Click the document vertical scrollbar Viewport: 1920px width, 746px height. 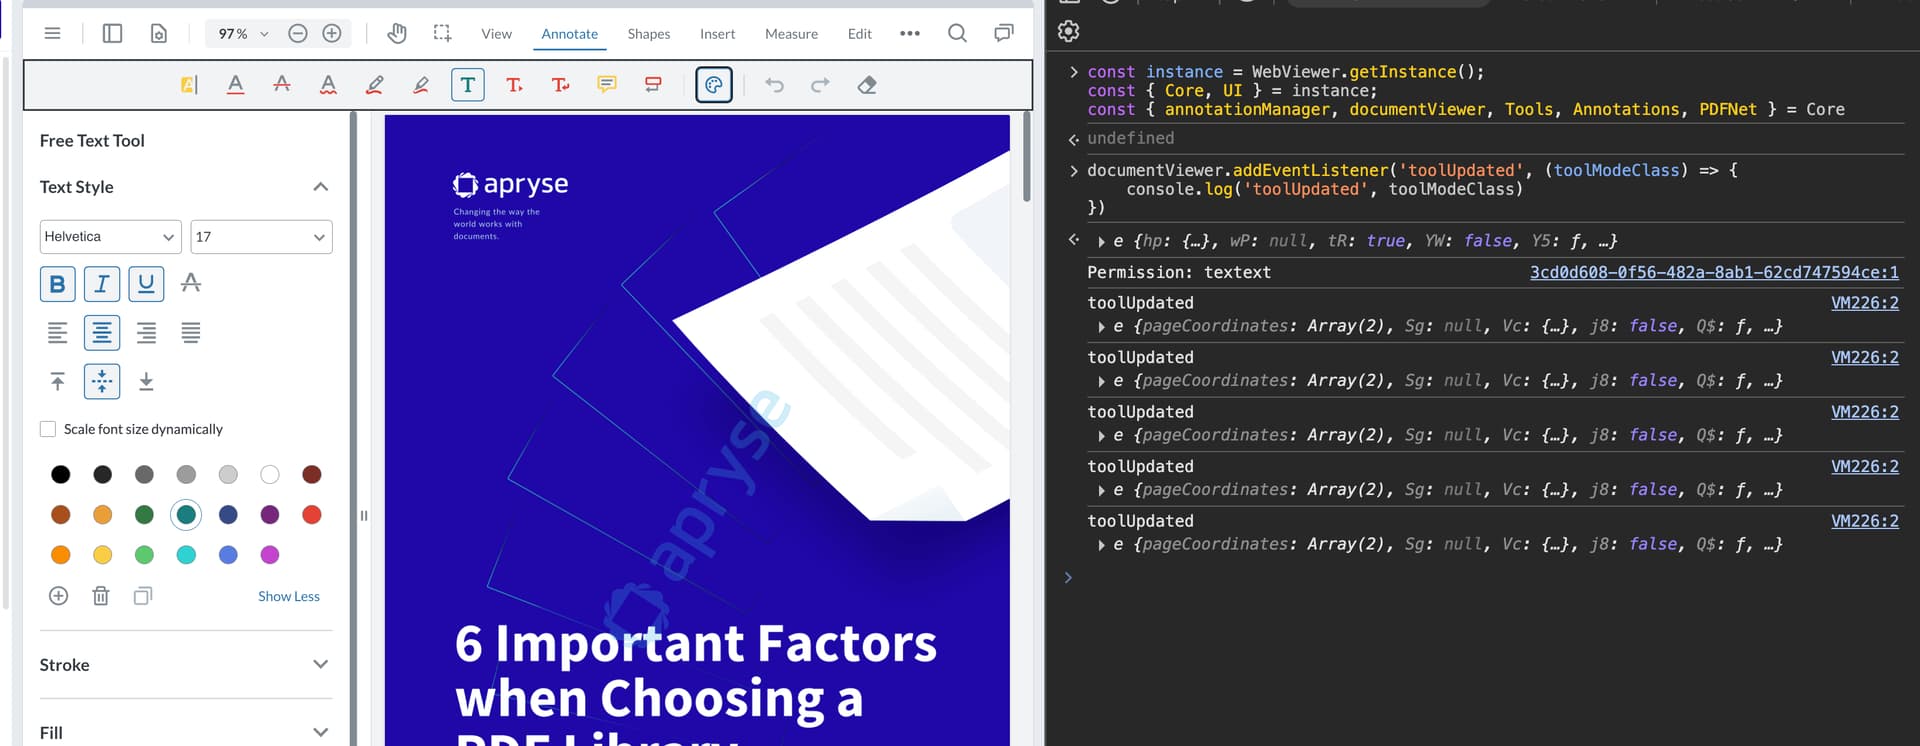point(1027,157)
